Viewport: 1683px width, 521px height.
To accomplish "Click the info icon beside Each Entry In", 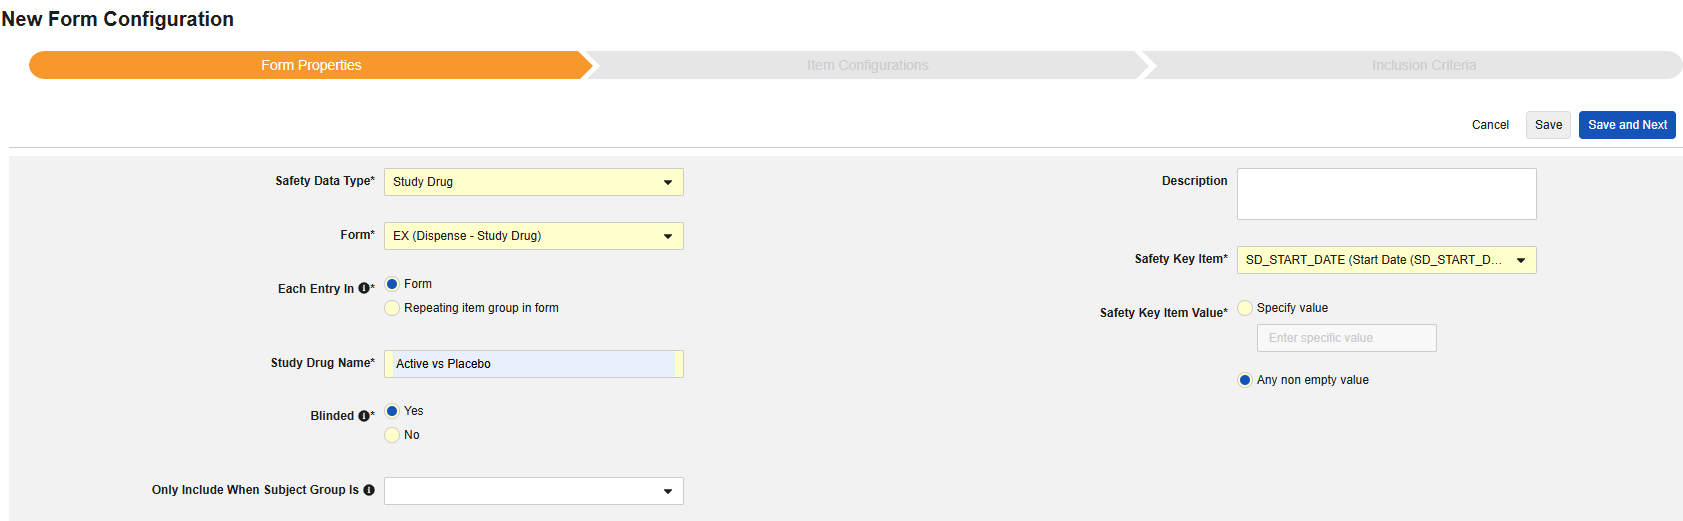I will click(x=364, y=289).
